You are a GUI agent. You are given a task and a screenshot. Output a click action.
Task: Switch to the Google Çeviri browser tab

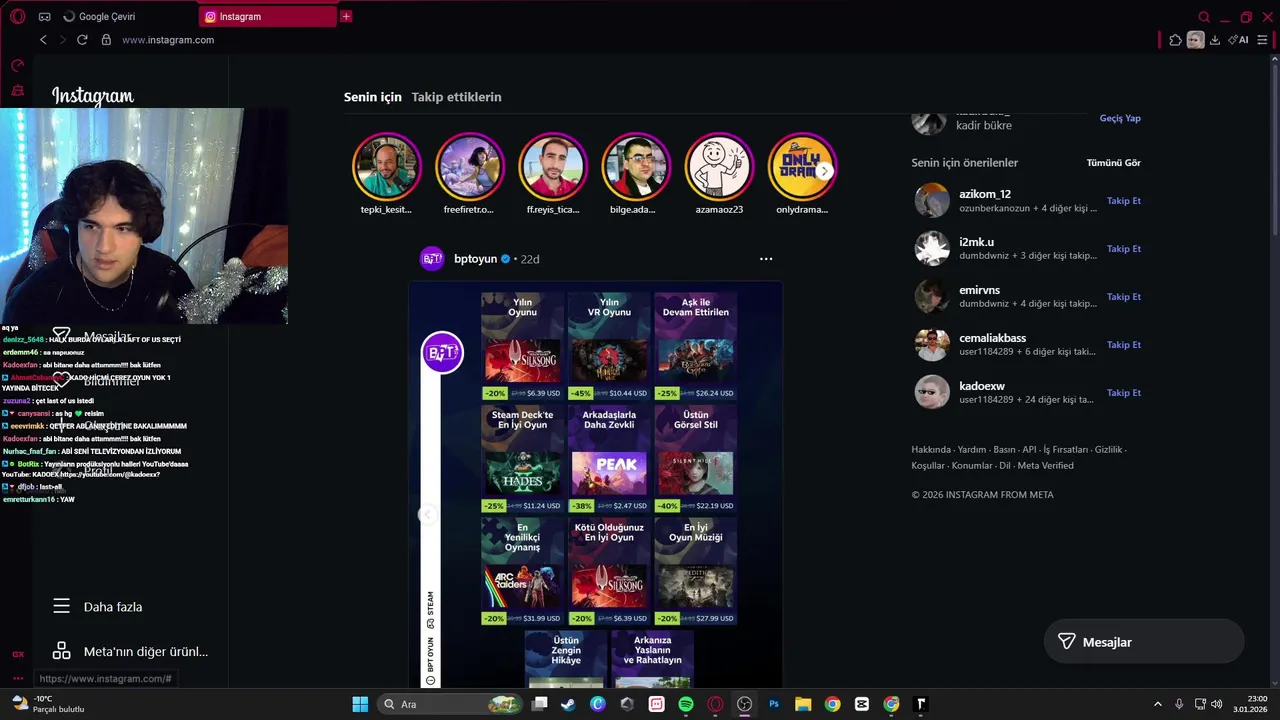click(x=125, y=17)
